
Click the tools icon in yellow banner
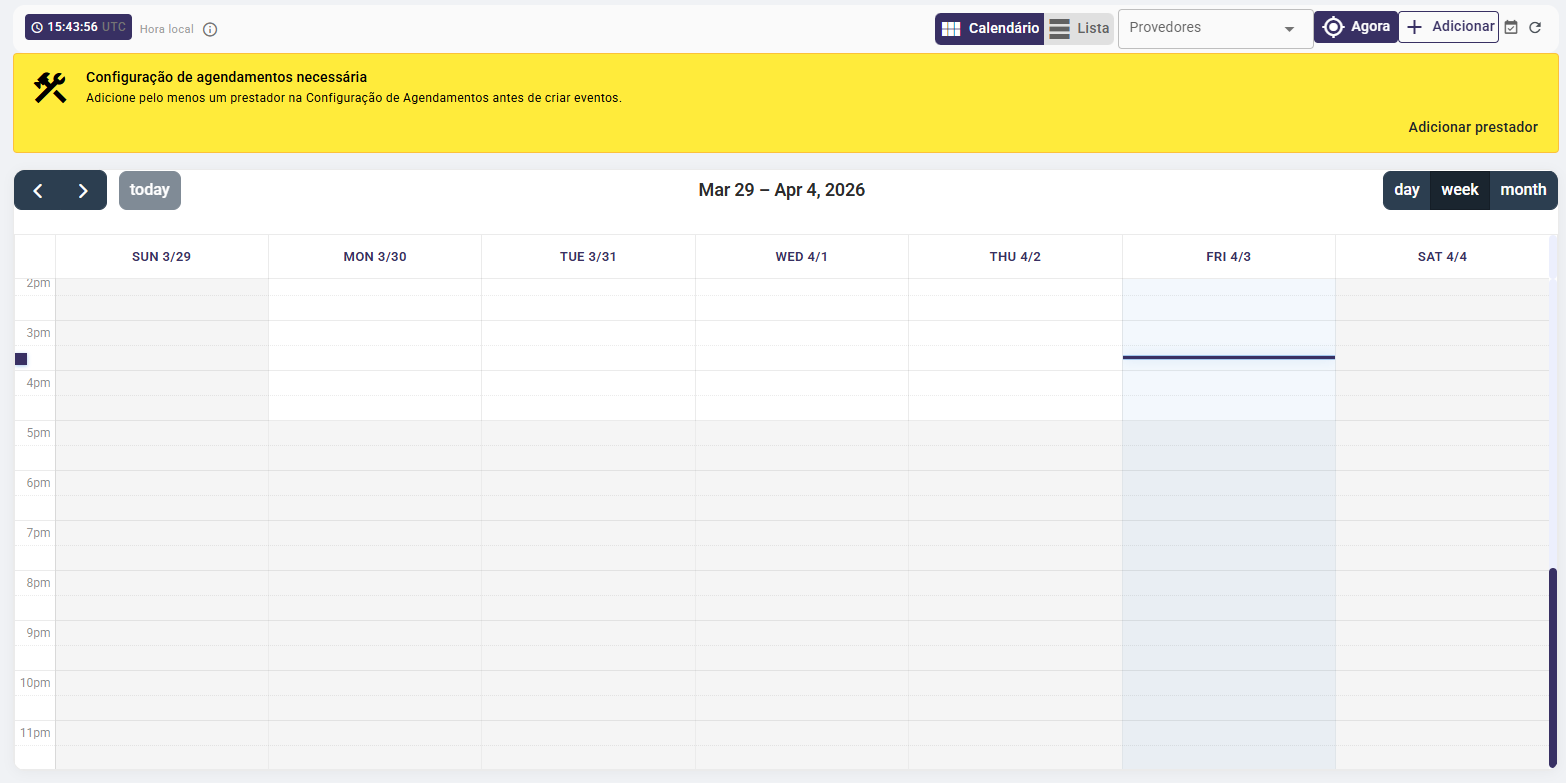[50, 87]
